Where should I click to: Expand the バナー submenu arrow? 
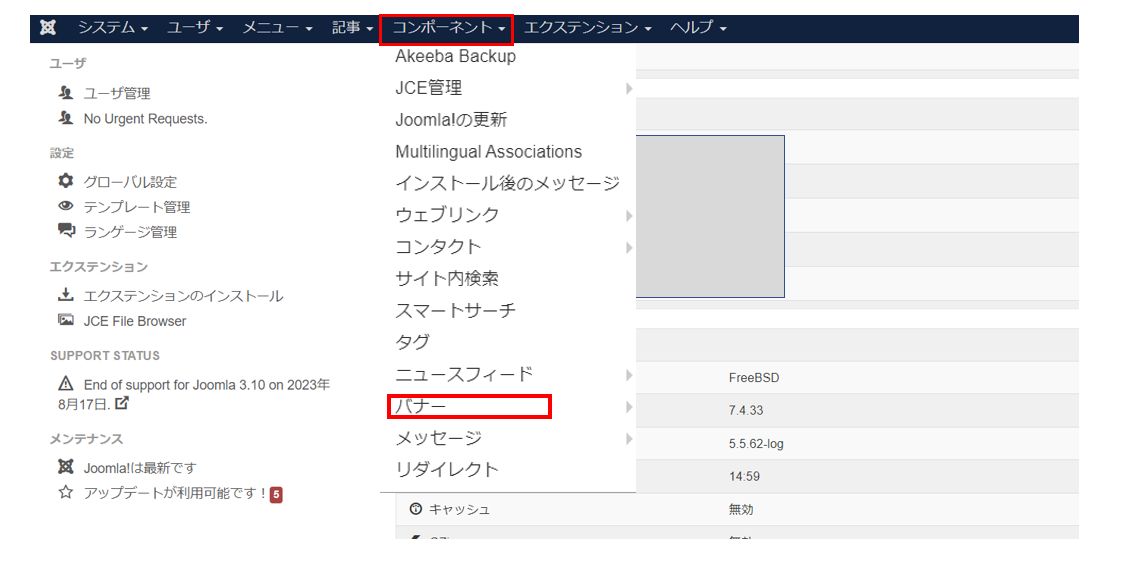click(629, 406)
